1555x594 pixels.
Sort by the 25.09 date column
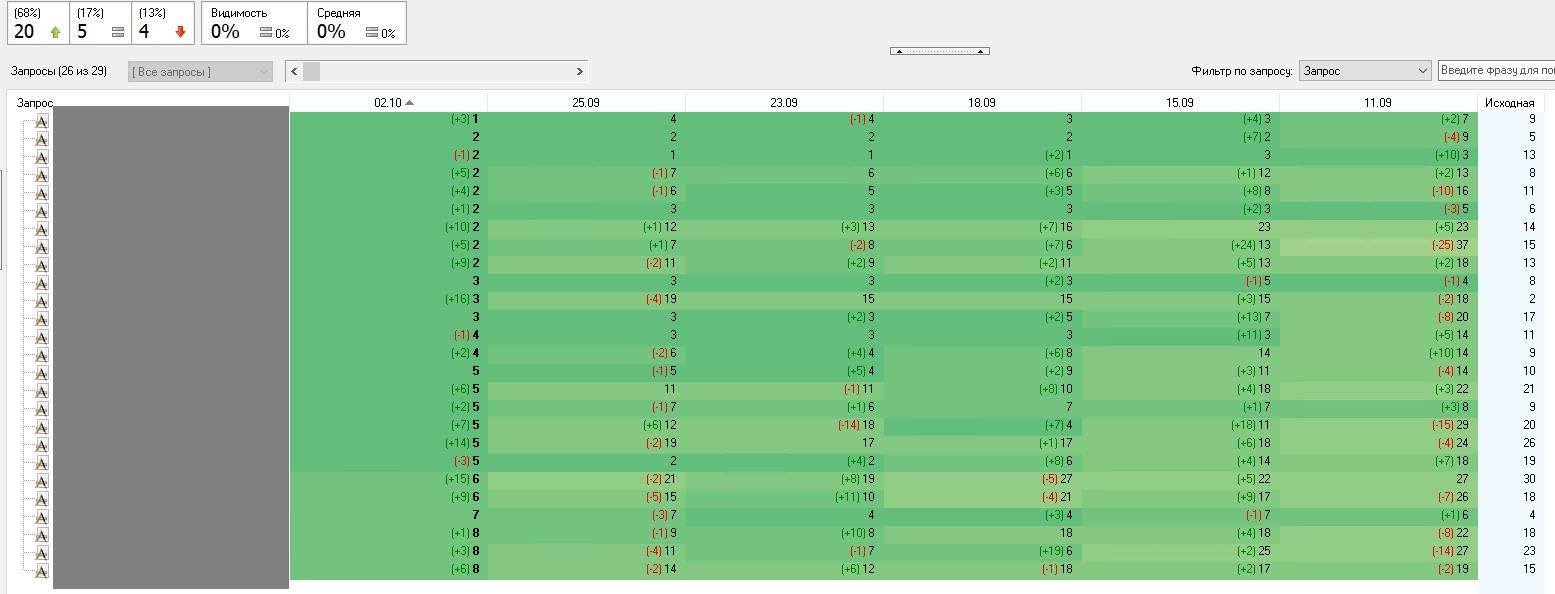click(586, 103)
